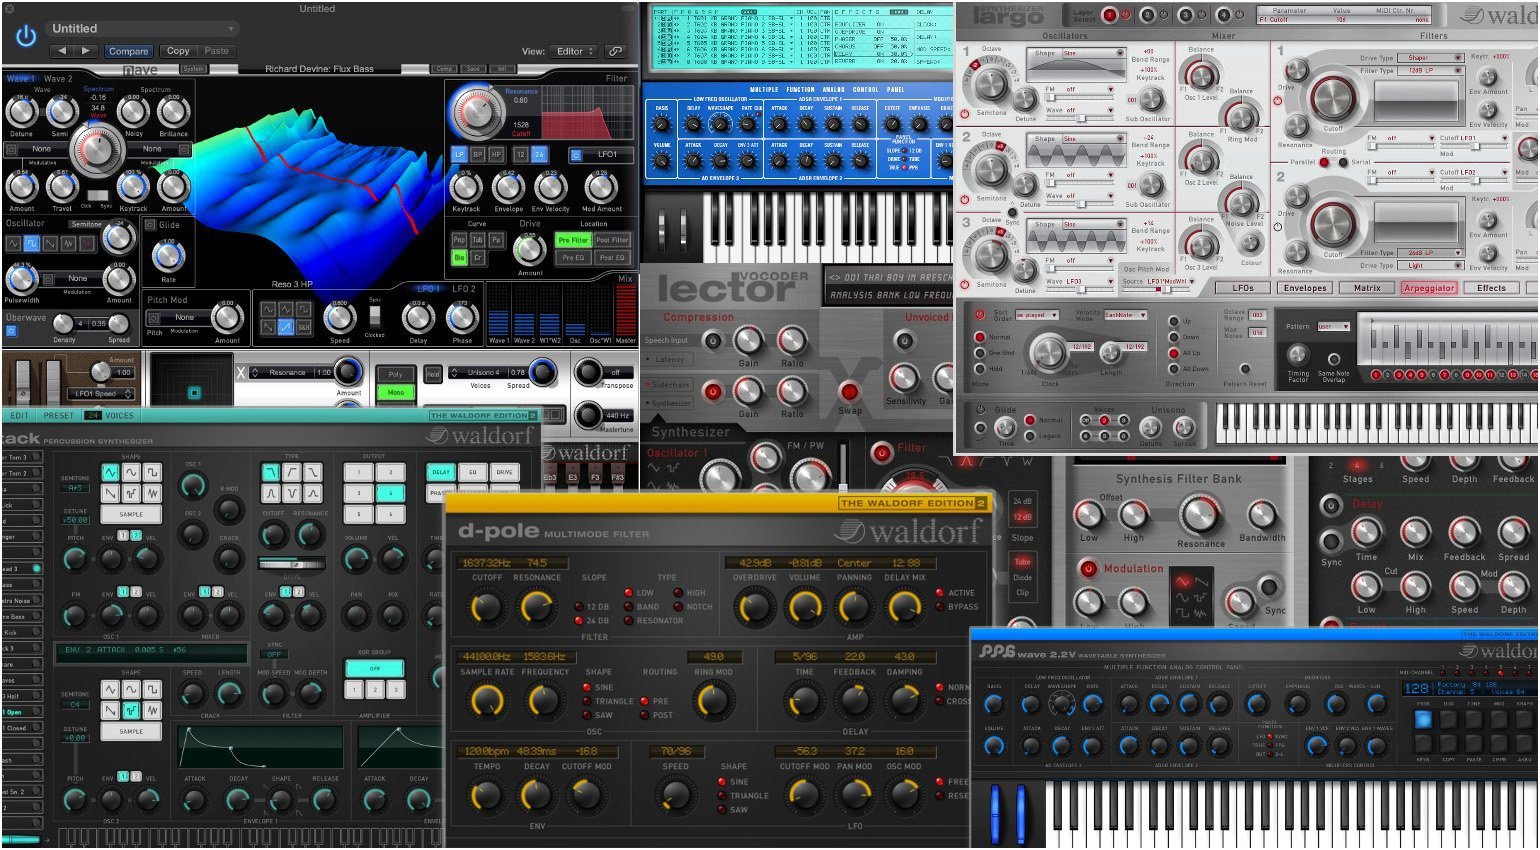The width and height of the screenshot is (1540, 850).
Task: Switch to LFO 2 tab in Nave
Action: coord(463,289)
